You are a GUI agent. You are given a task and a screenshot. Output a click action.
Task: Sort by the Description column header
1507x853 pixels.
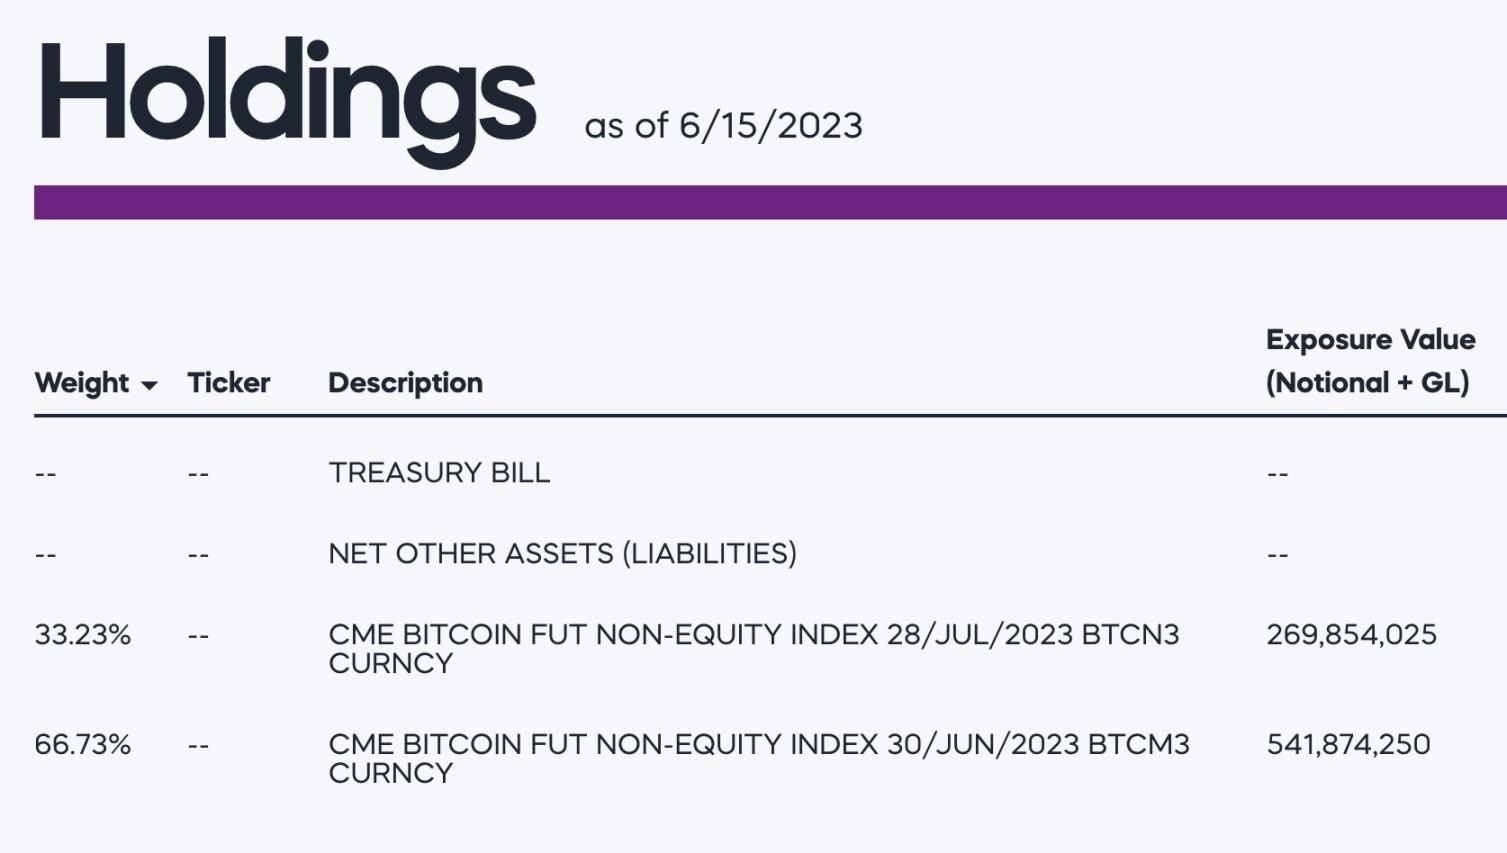pos(405,383)
